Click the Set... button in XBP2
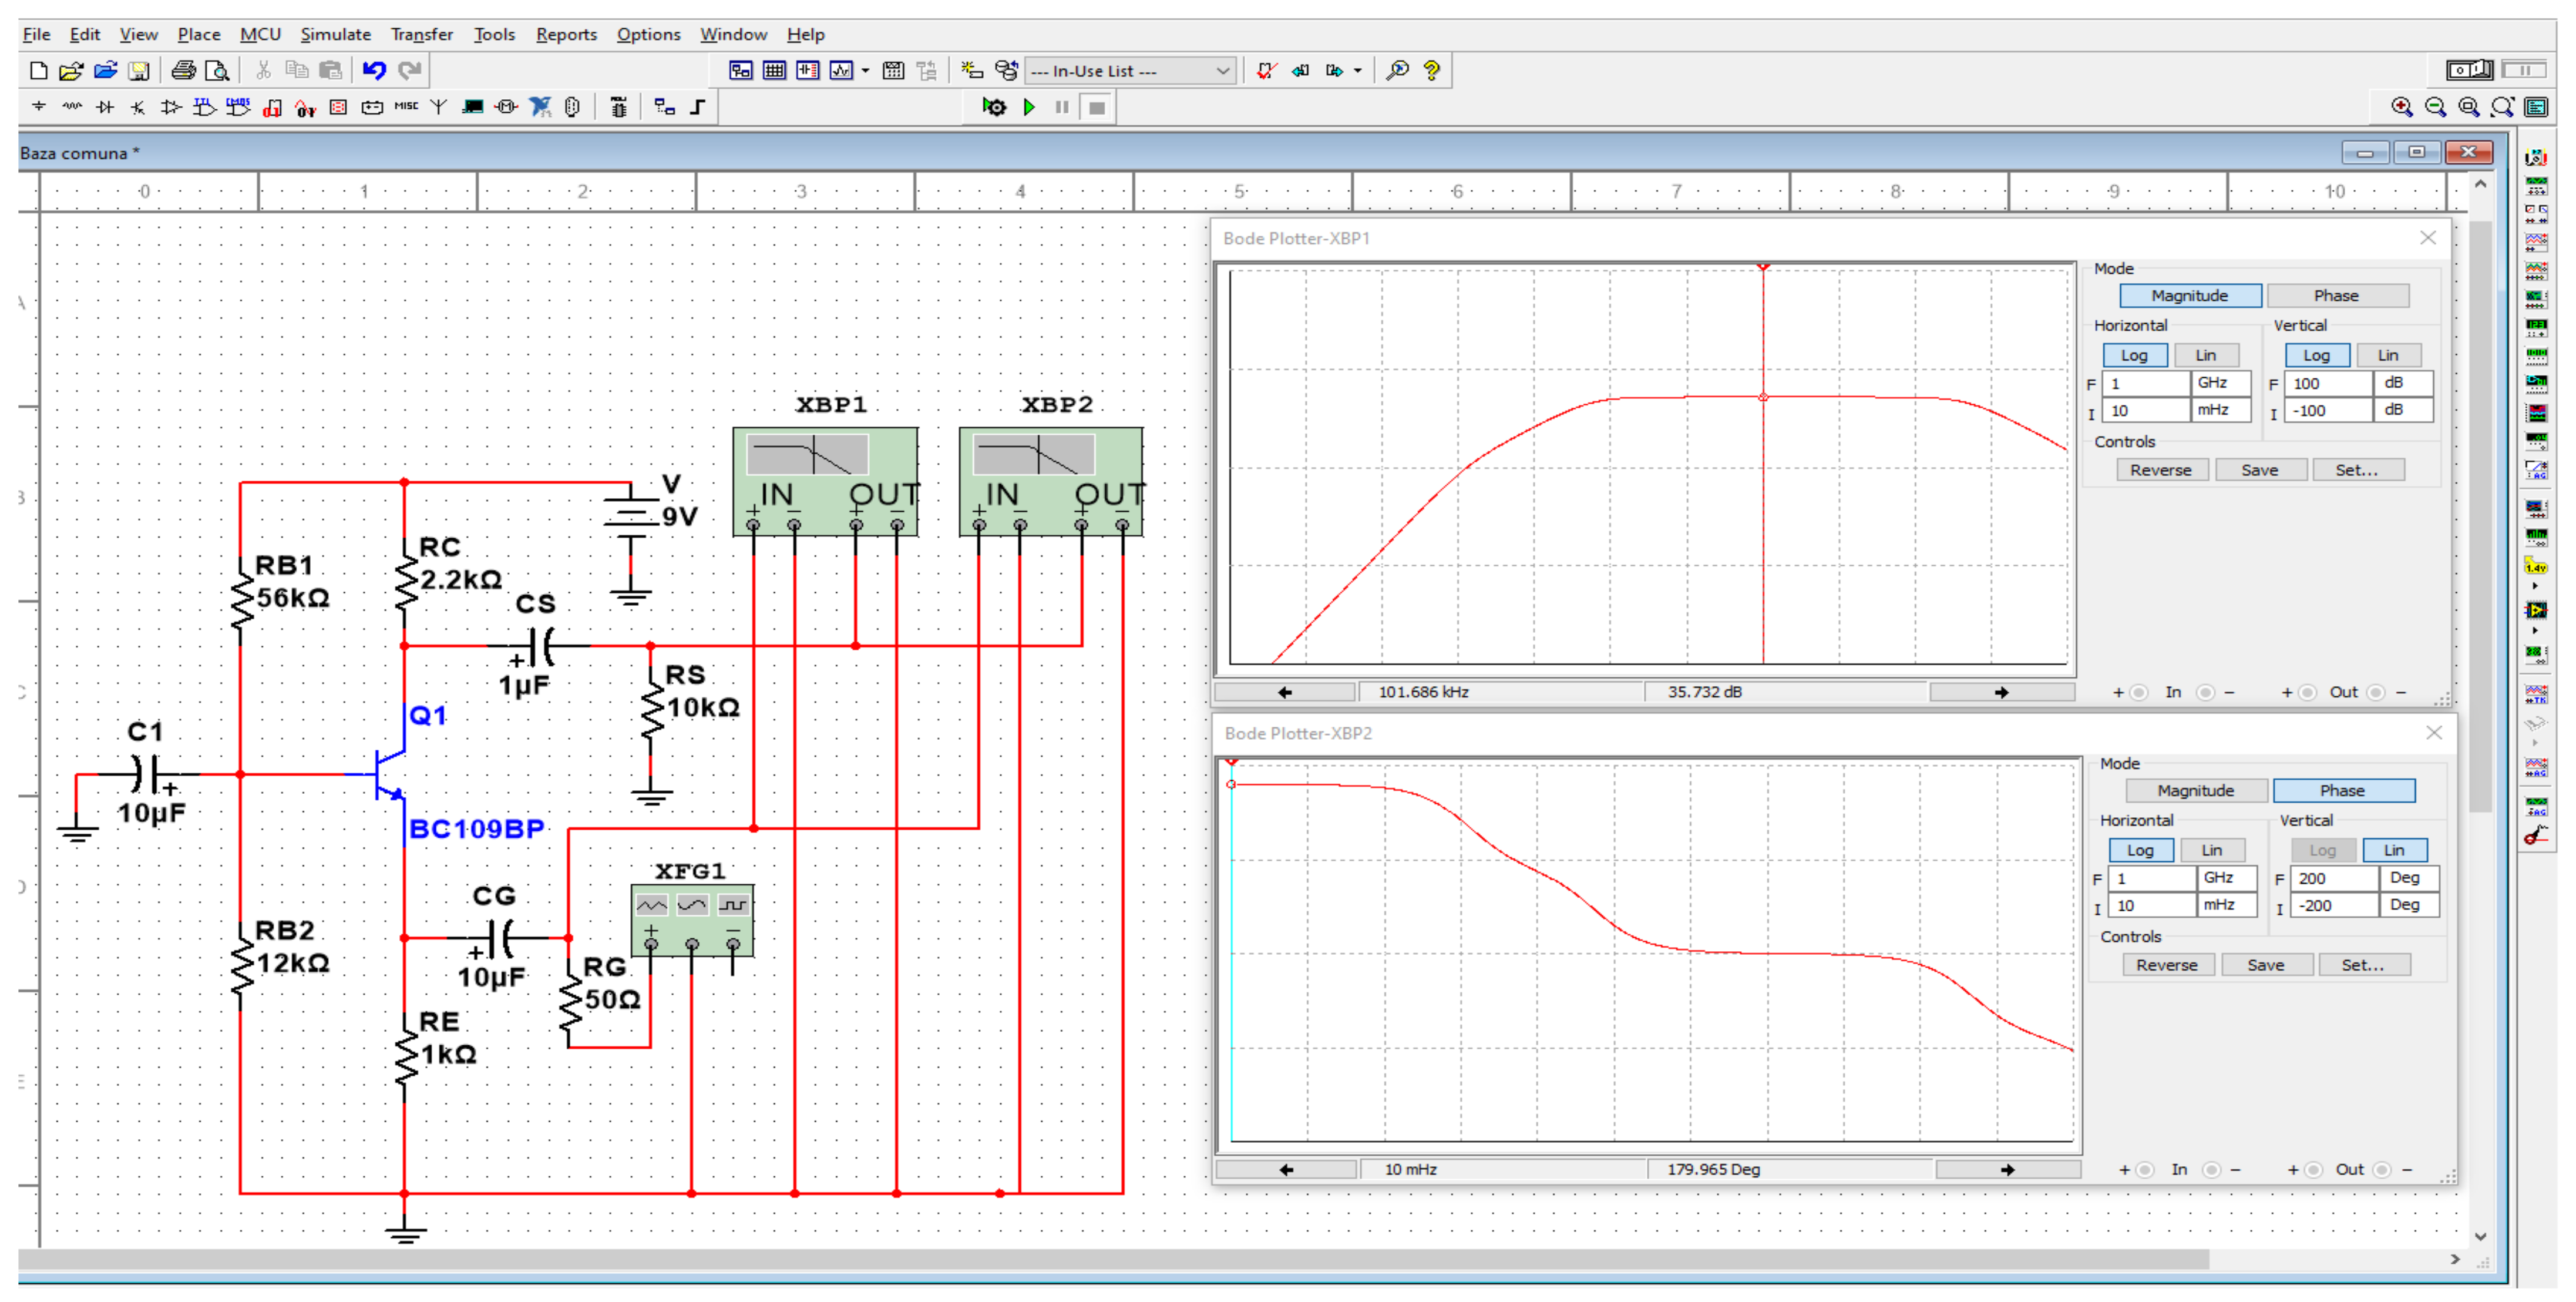 [x=2362, y=966]
